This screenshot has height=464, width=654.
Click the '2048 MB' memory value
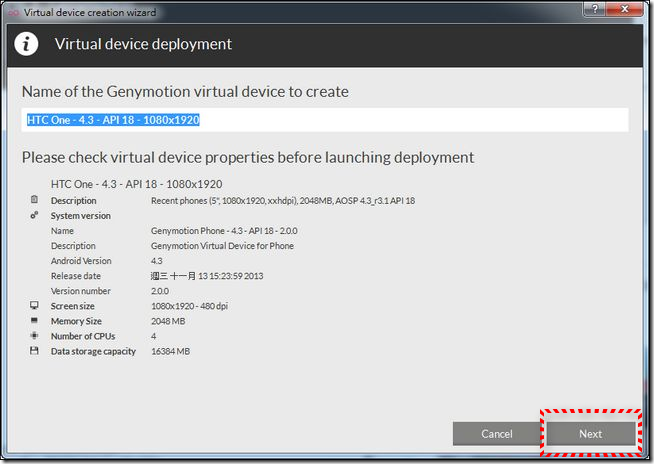point(168,321)
